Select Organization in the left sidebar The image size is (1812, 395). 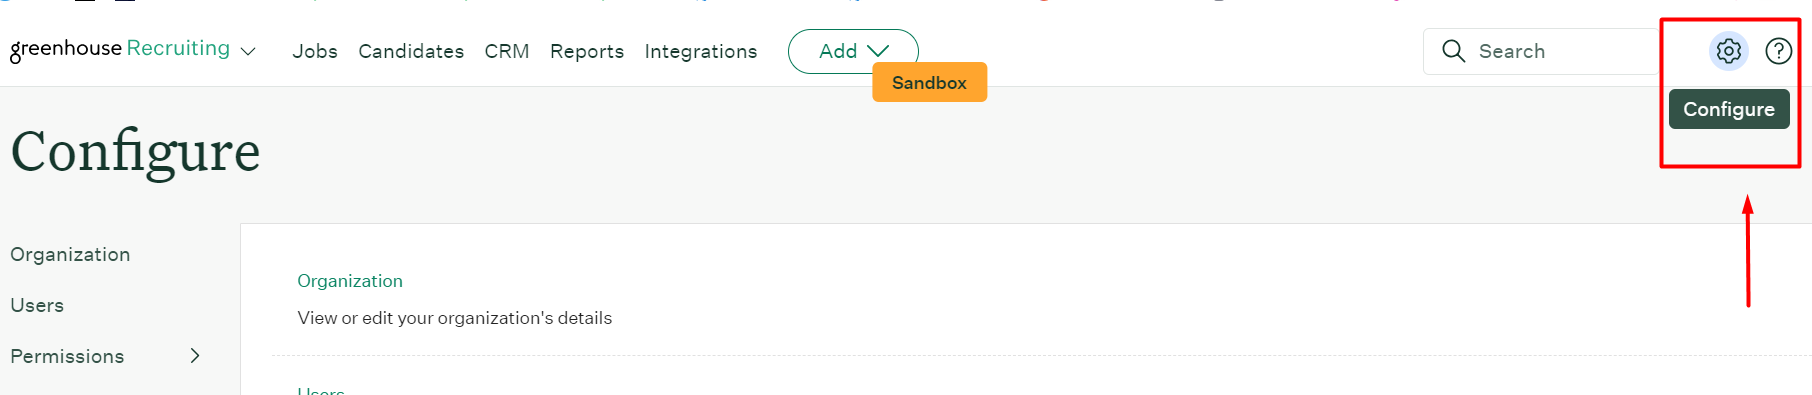coord(70,254)
